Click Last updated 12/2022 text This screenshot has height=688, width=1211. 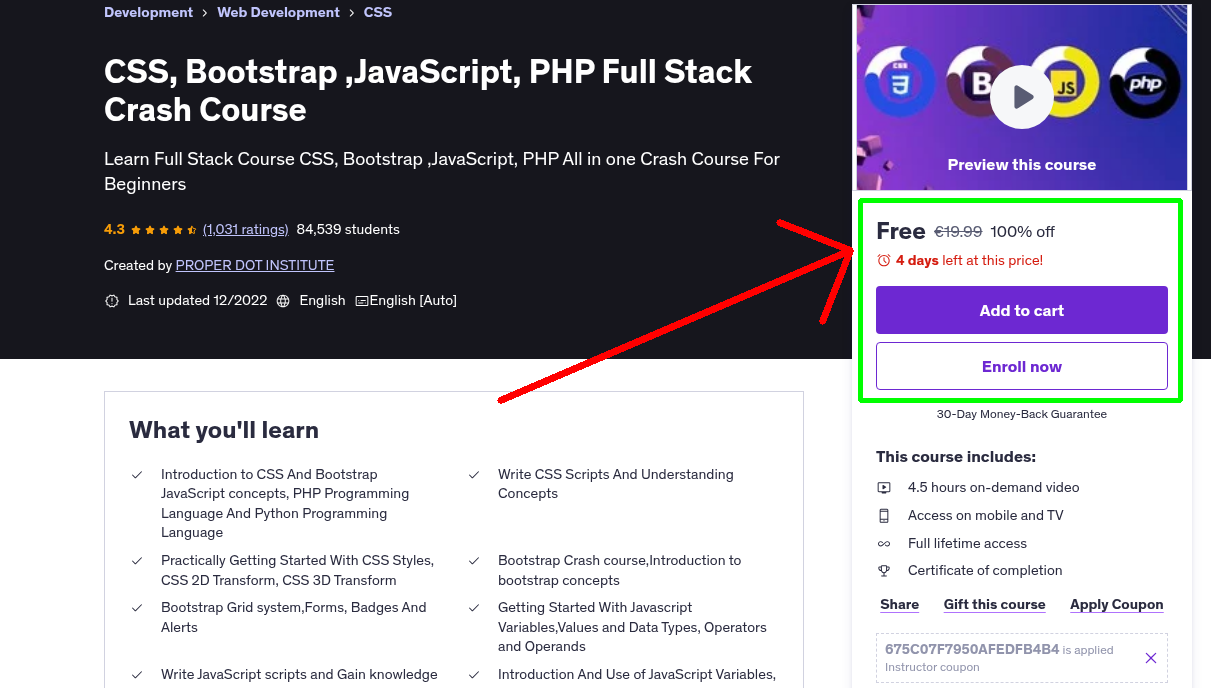[x=198, y=301]
